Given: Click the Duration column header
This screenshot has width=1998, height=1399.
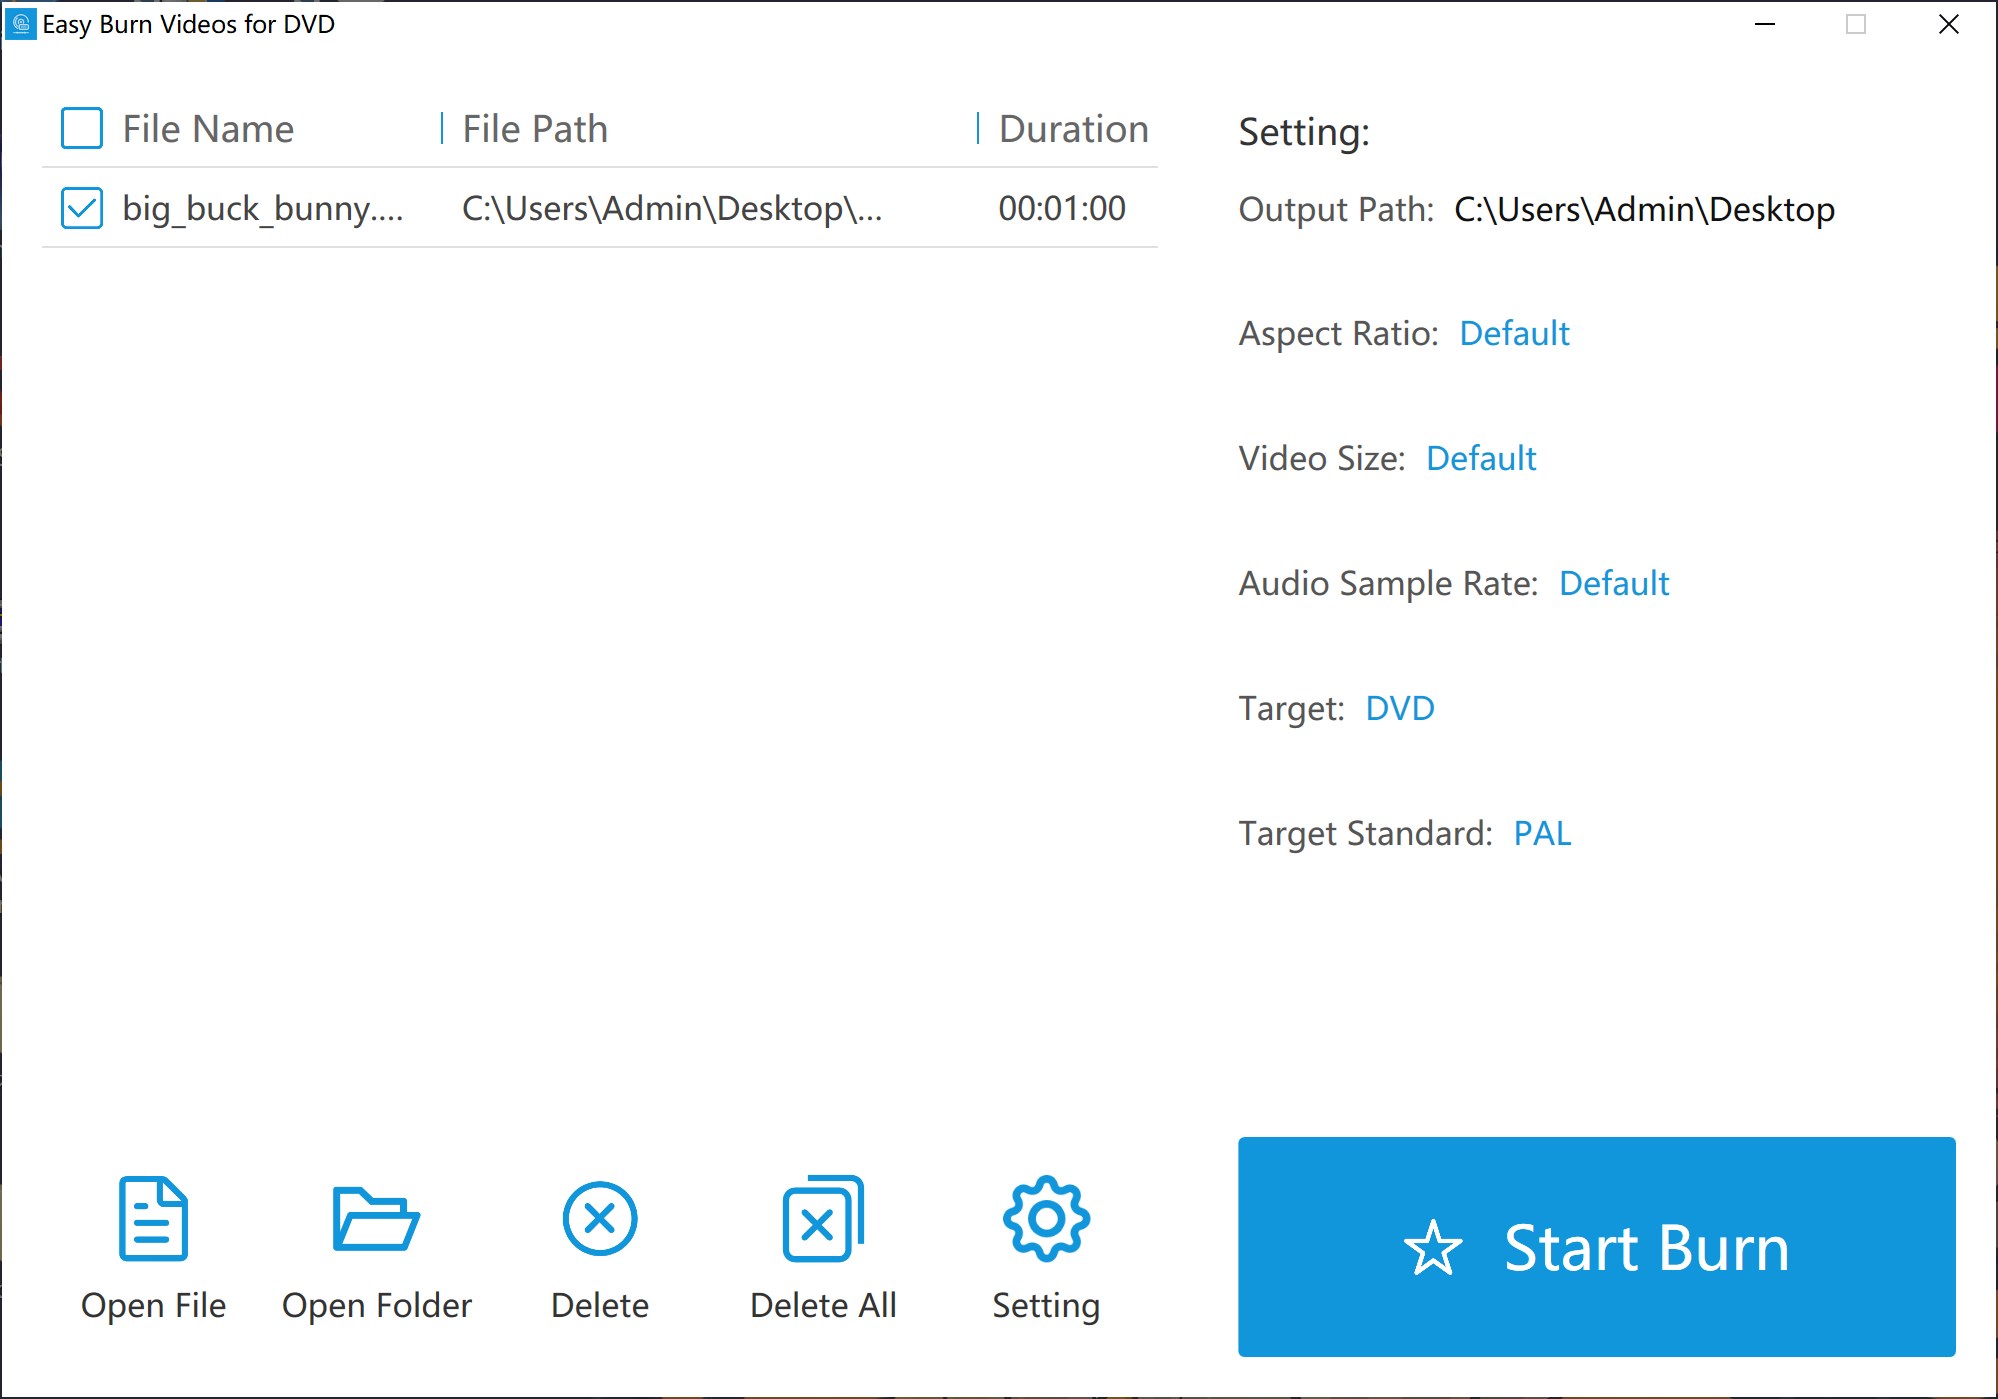Looking at the screenshot, I should (x=1073, y=129).
